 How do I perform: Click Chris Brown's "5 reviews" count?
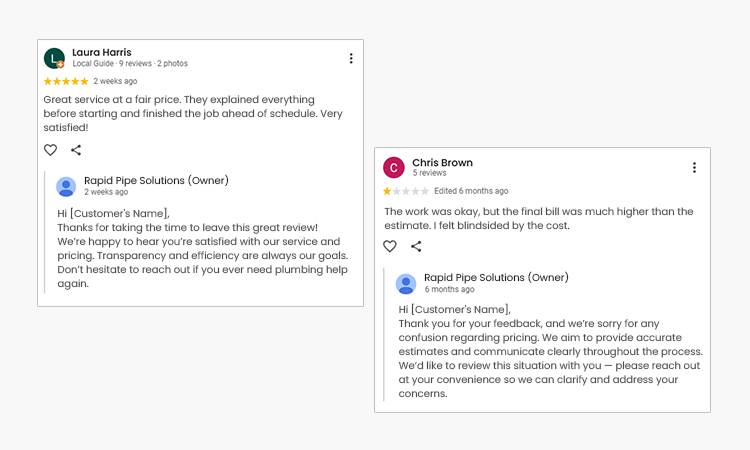tap(430, 173)
